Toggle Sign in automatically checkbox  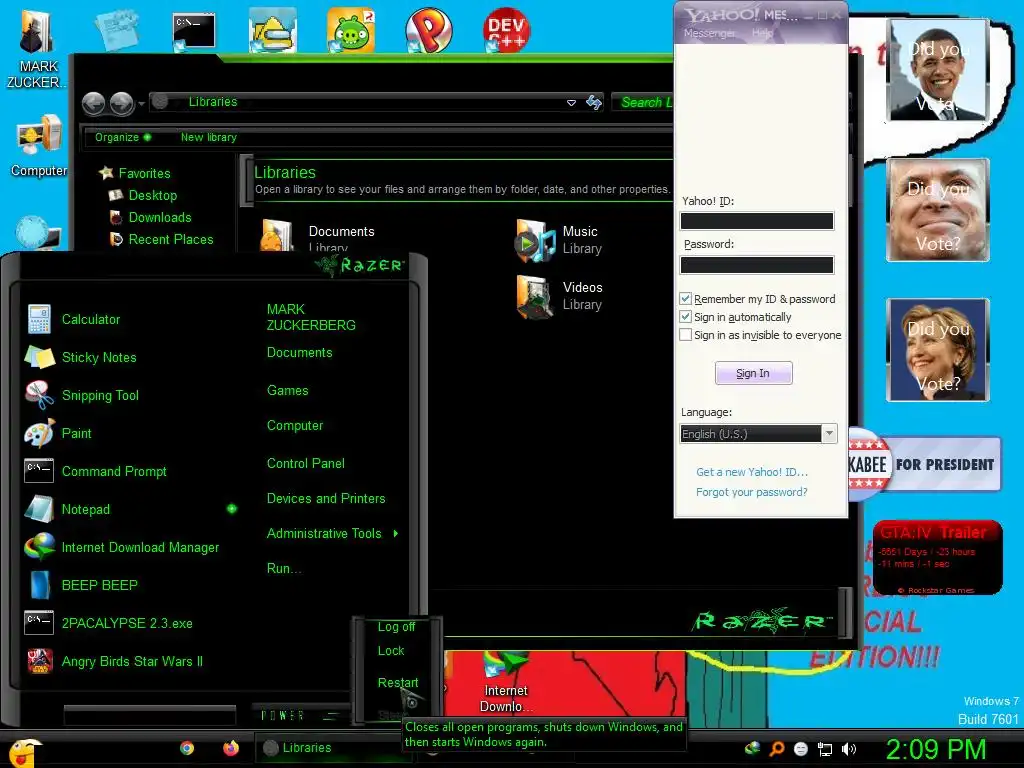685,317
